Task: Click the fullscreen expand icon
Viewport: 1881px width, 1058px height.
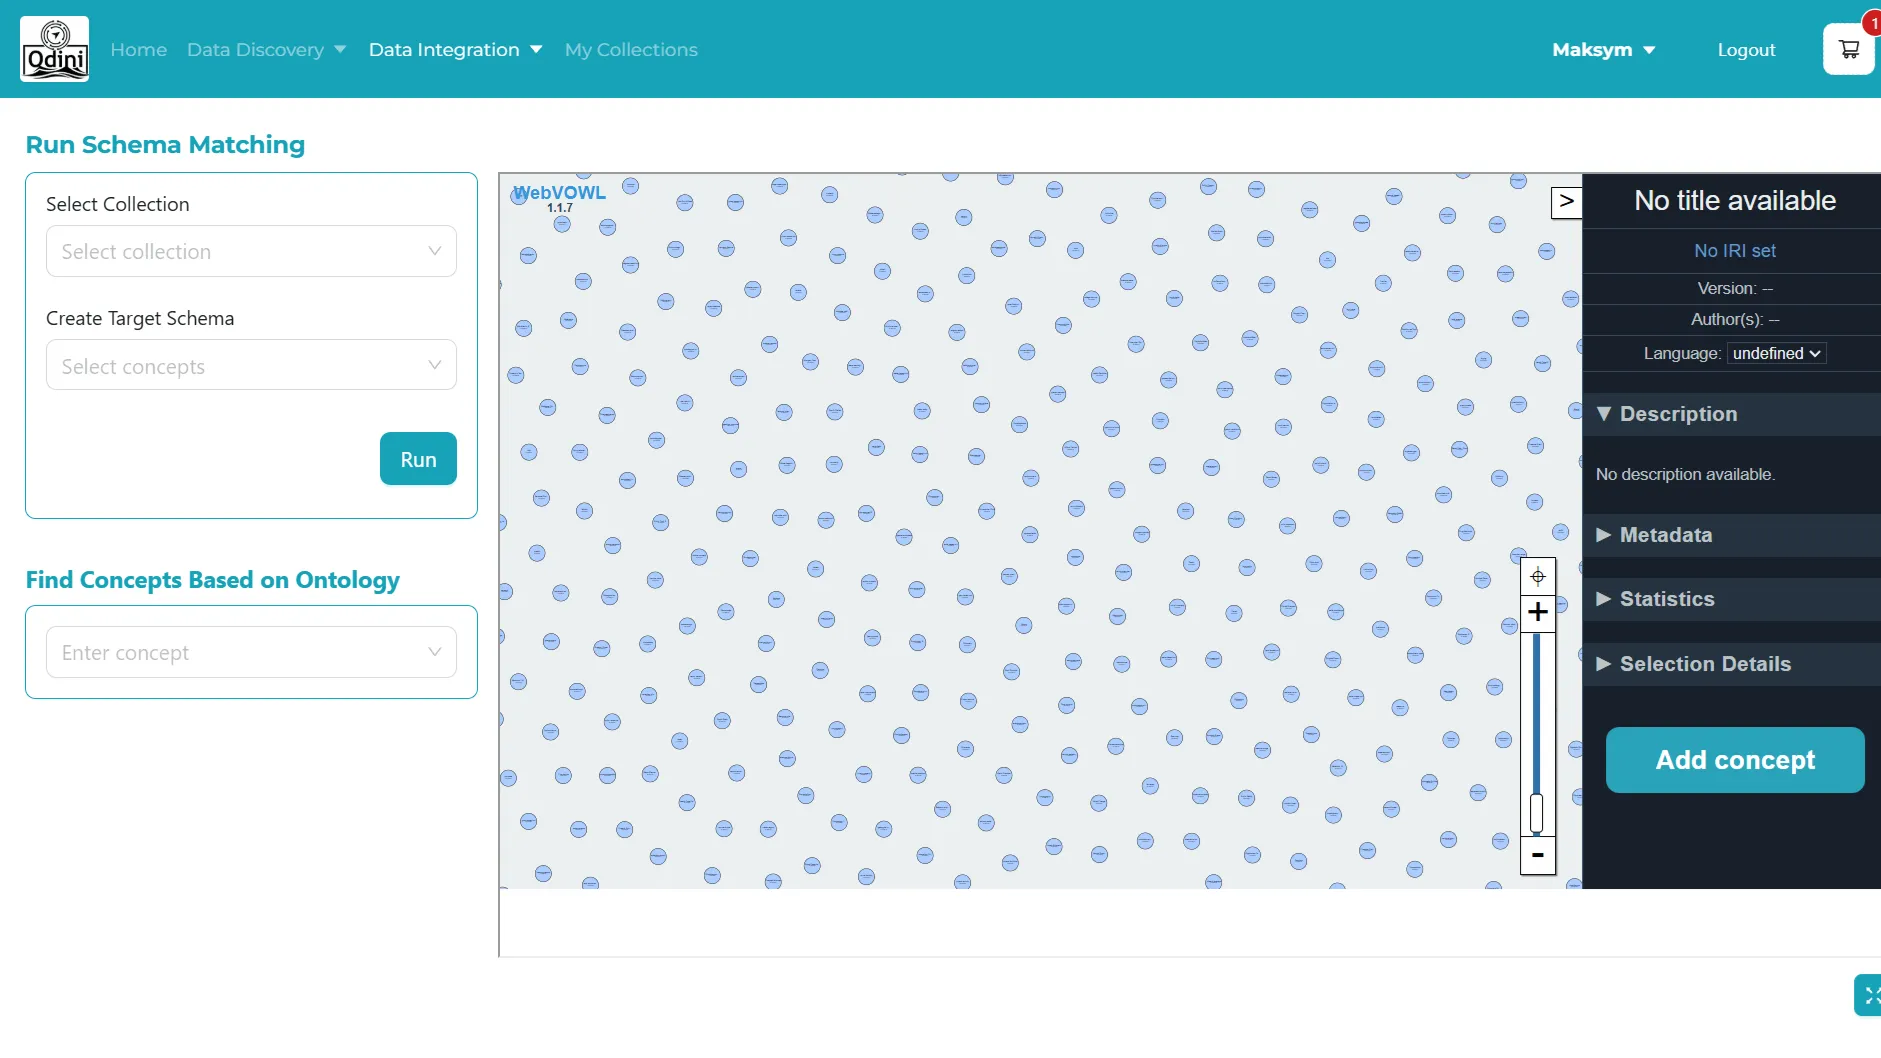Action: 1868,995
